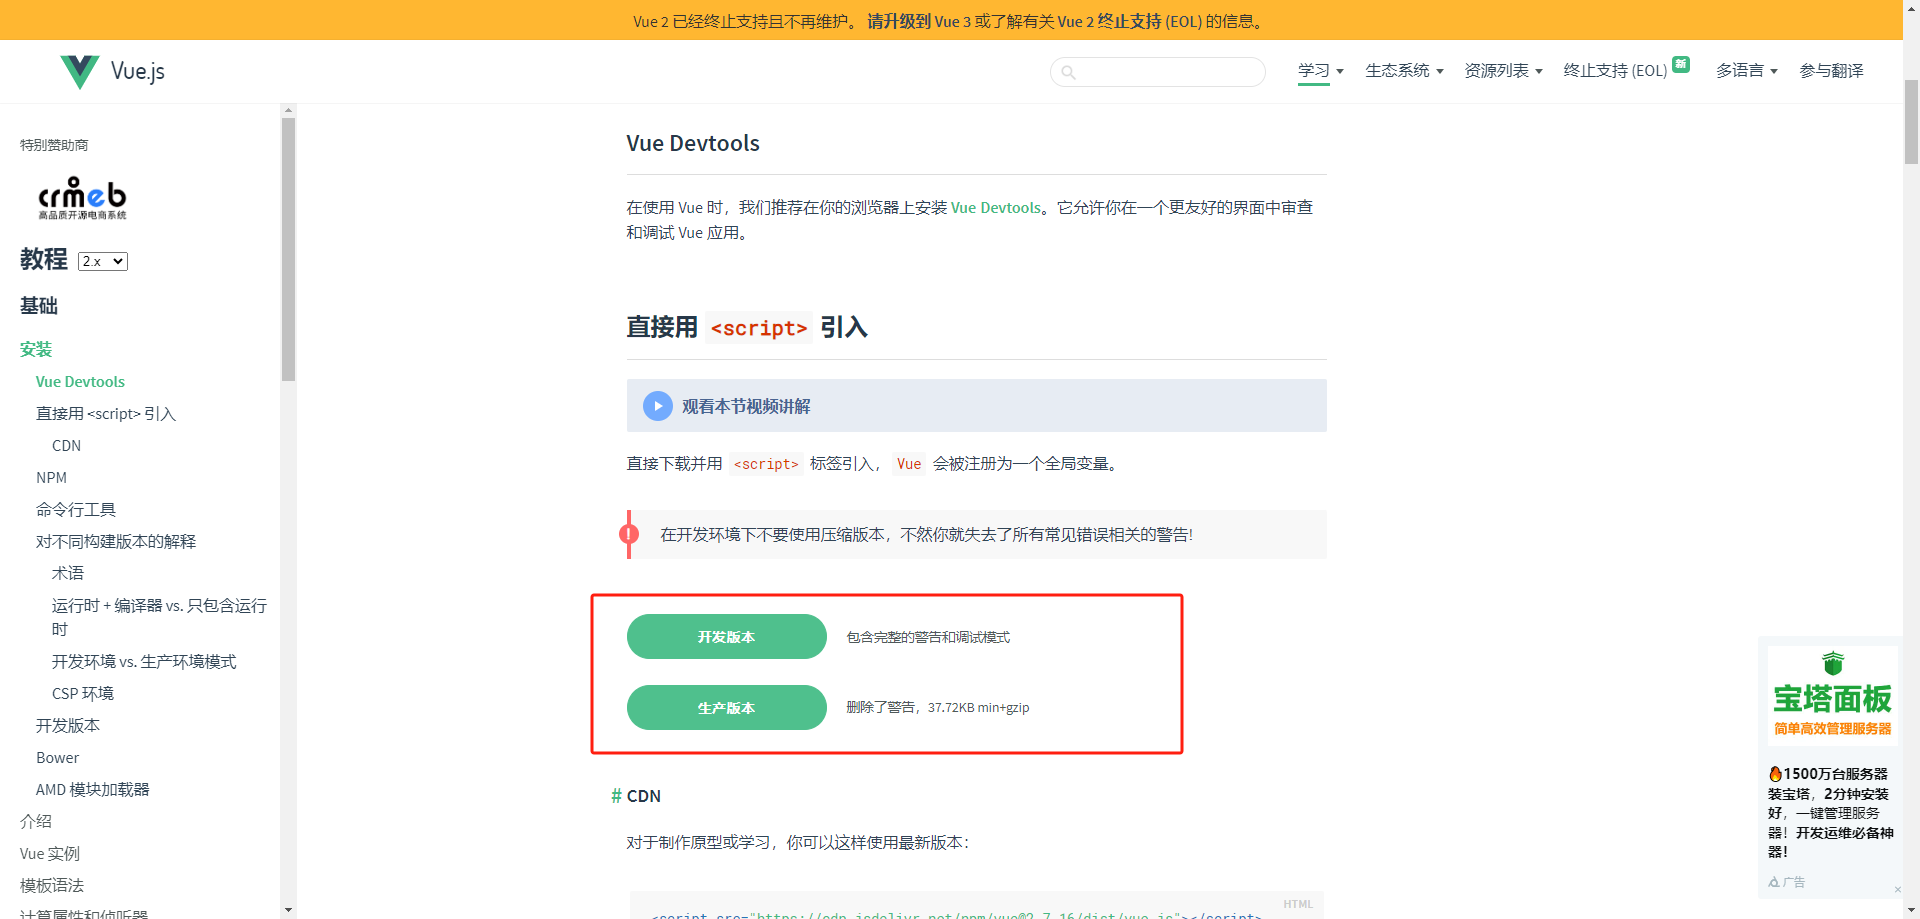Select CDN sidebar item
The width and height of the screenshot is (1920, 919).
[66, 446]
